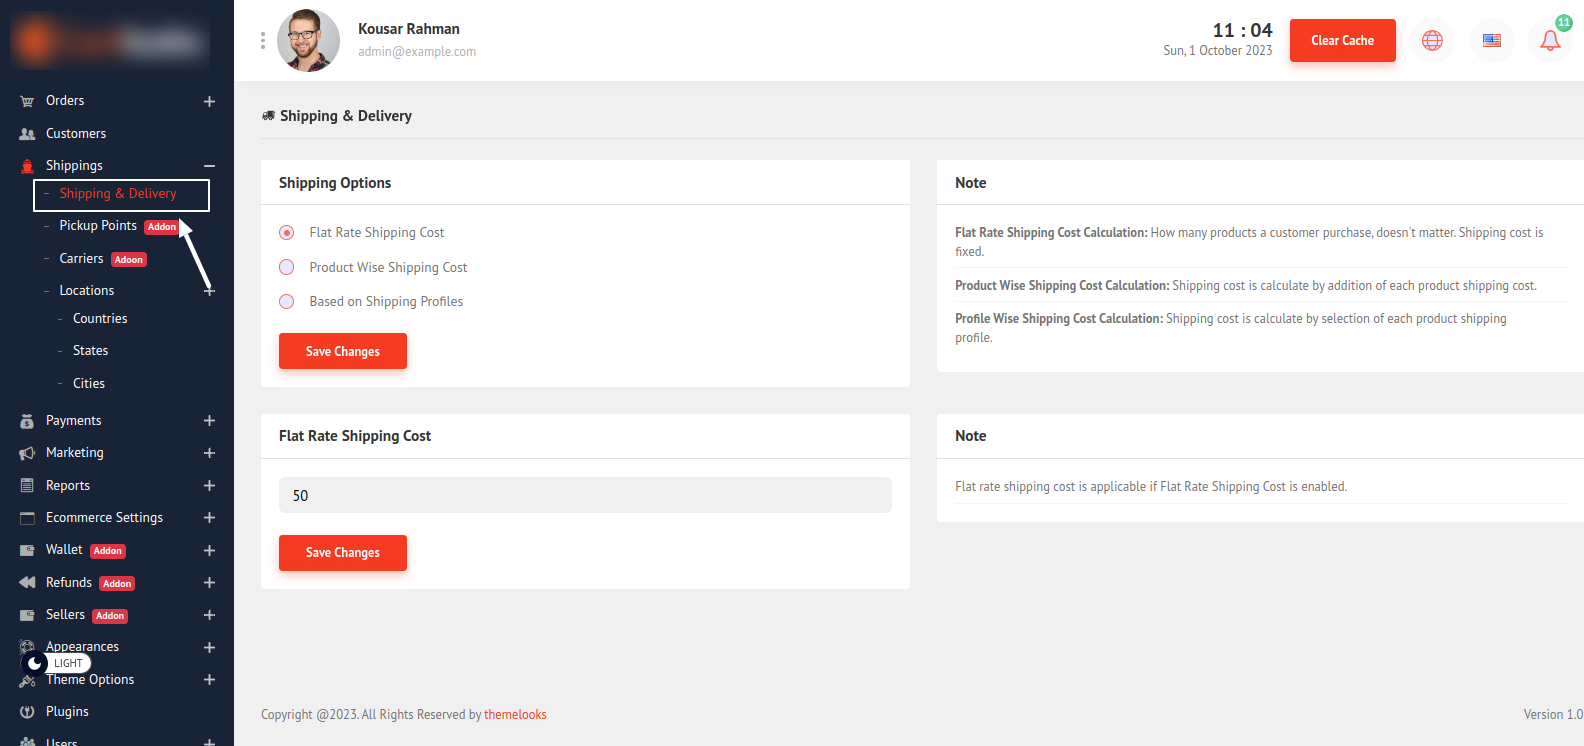
Task: Open Pickup Points in sidebar
Action: pyautogui.click(x=98, y=226)
